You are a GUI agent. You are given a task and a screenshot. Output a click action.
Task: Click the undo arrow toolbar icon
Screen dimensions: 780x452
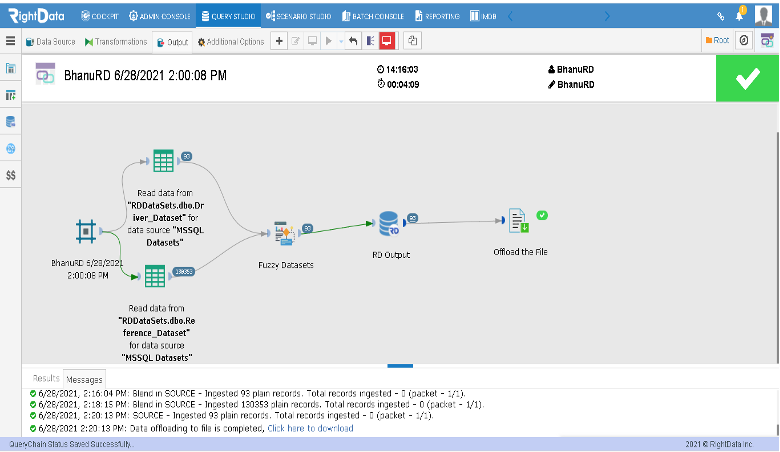[x=353, y=41]
